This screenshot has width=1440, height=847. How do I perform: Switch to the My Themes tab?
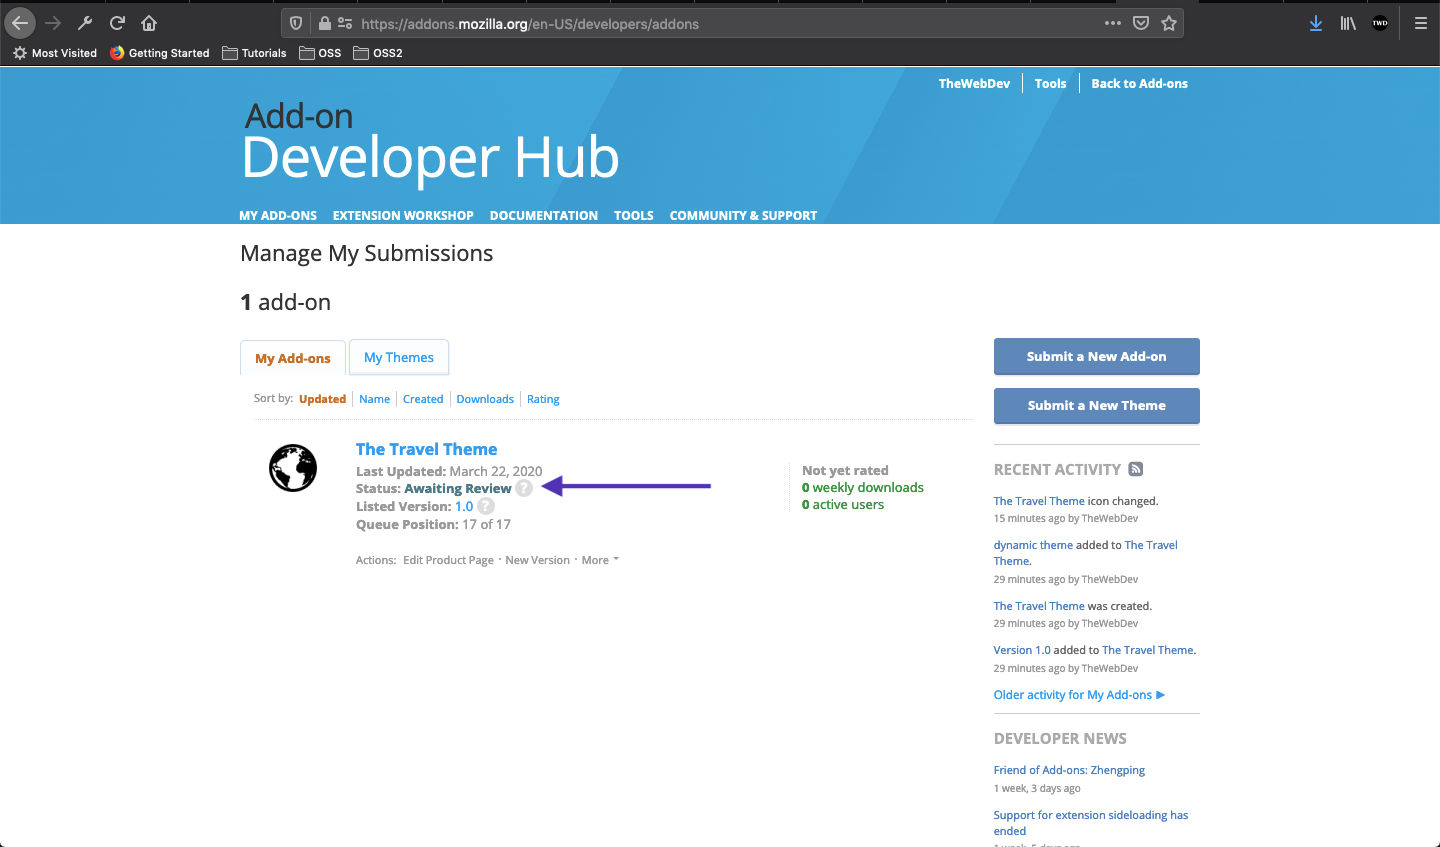[x=399, y=357]
